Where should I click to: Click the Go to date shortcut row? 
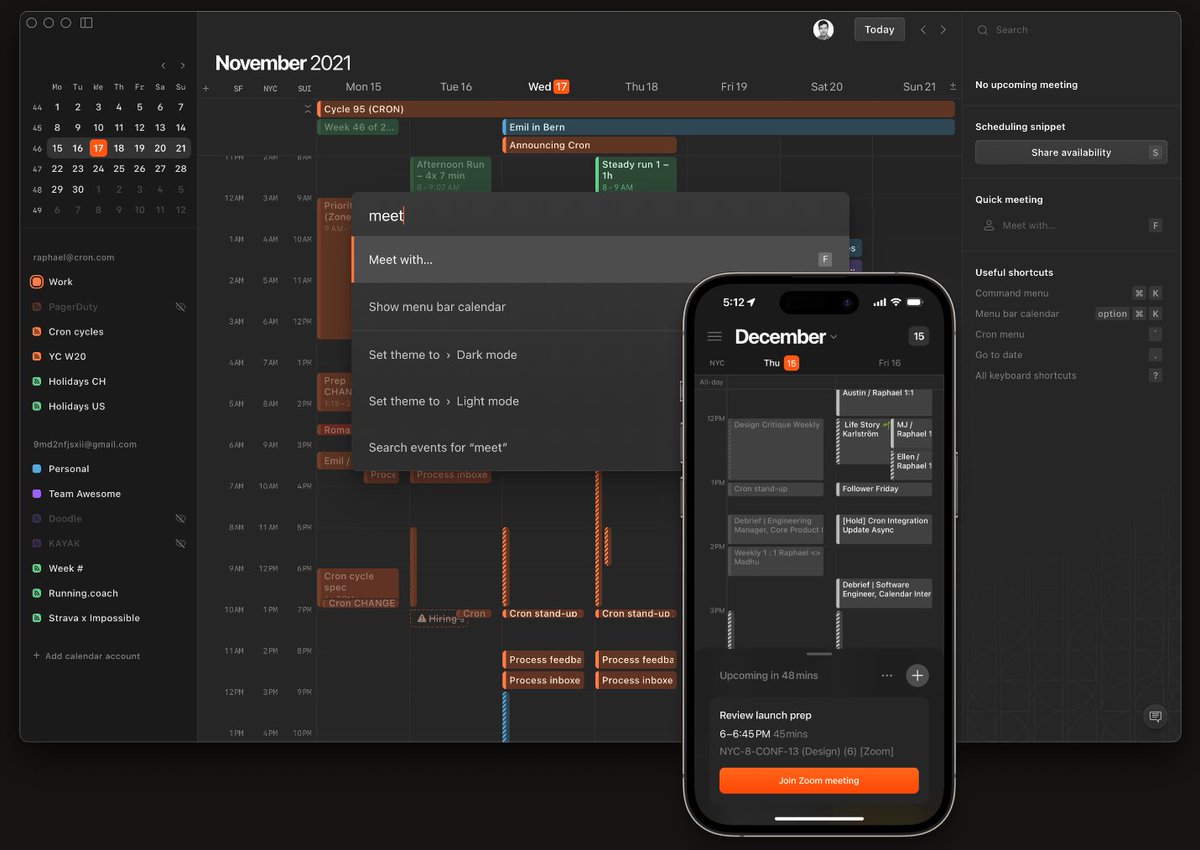pos(1068,355)
